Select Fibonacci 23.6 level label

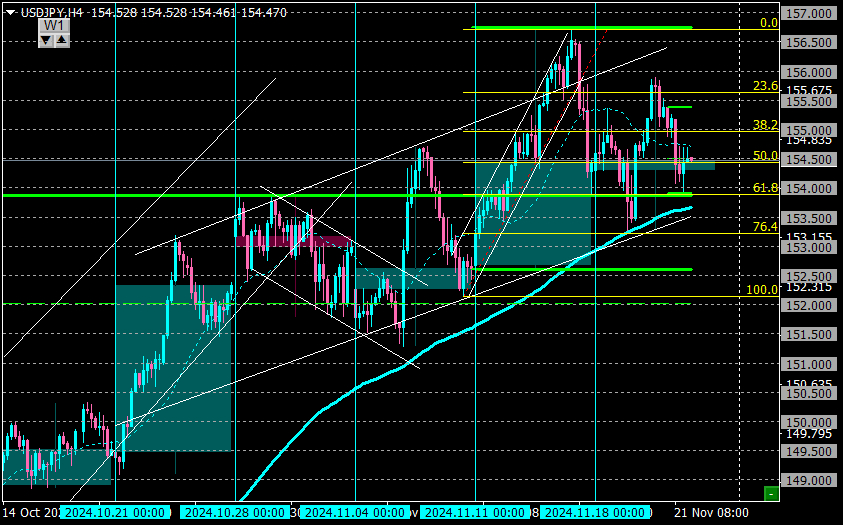766,86
